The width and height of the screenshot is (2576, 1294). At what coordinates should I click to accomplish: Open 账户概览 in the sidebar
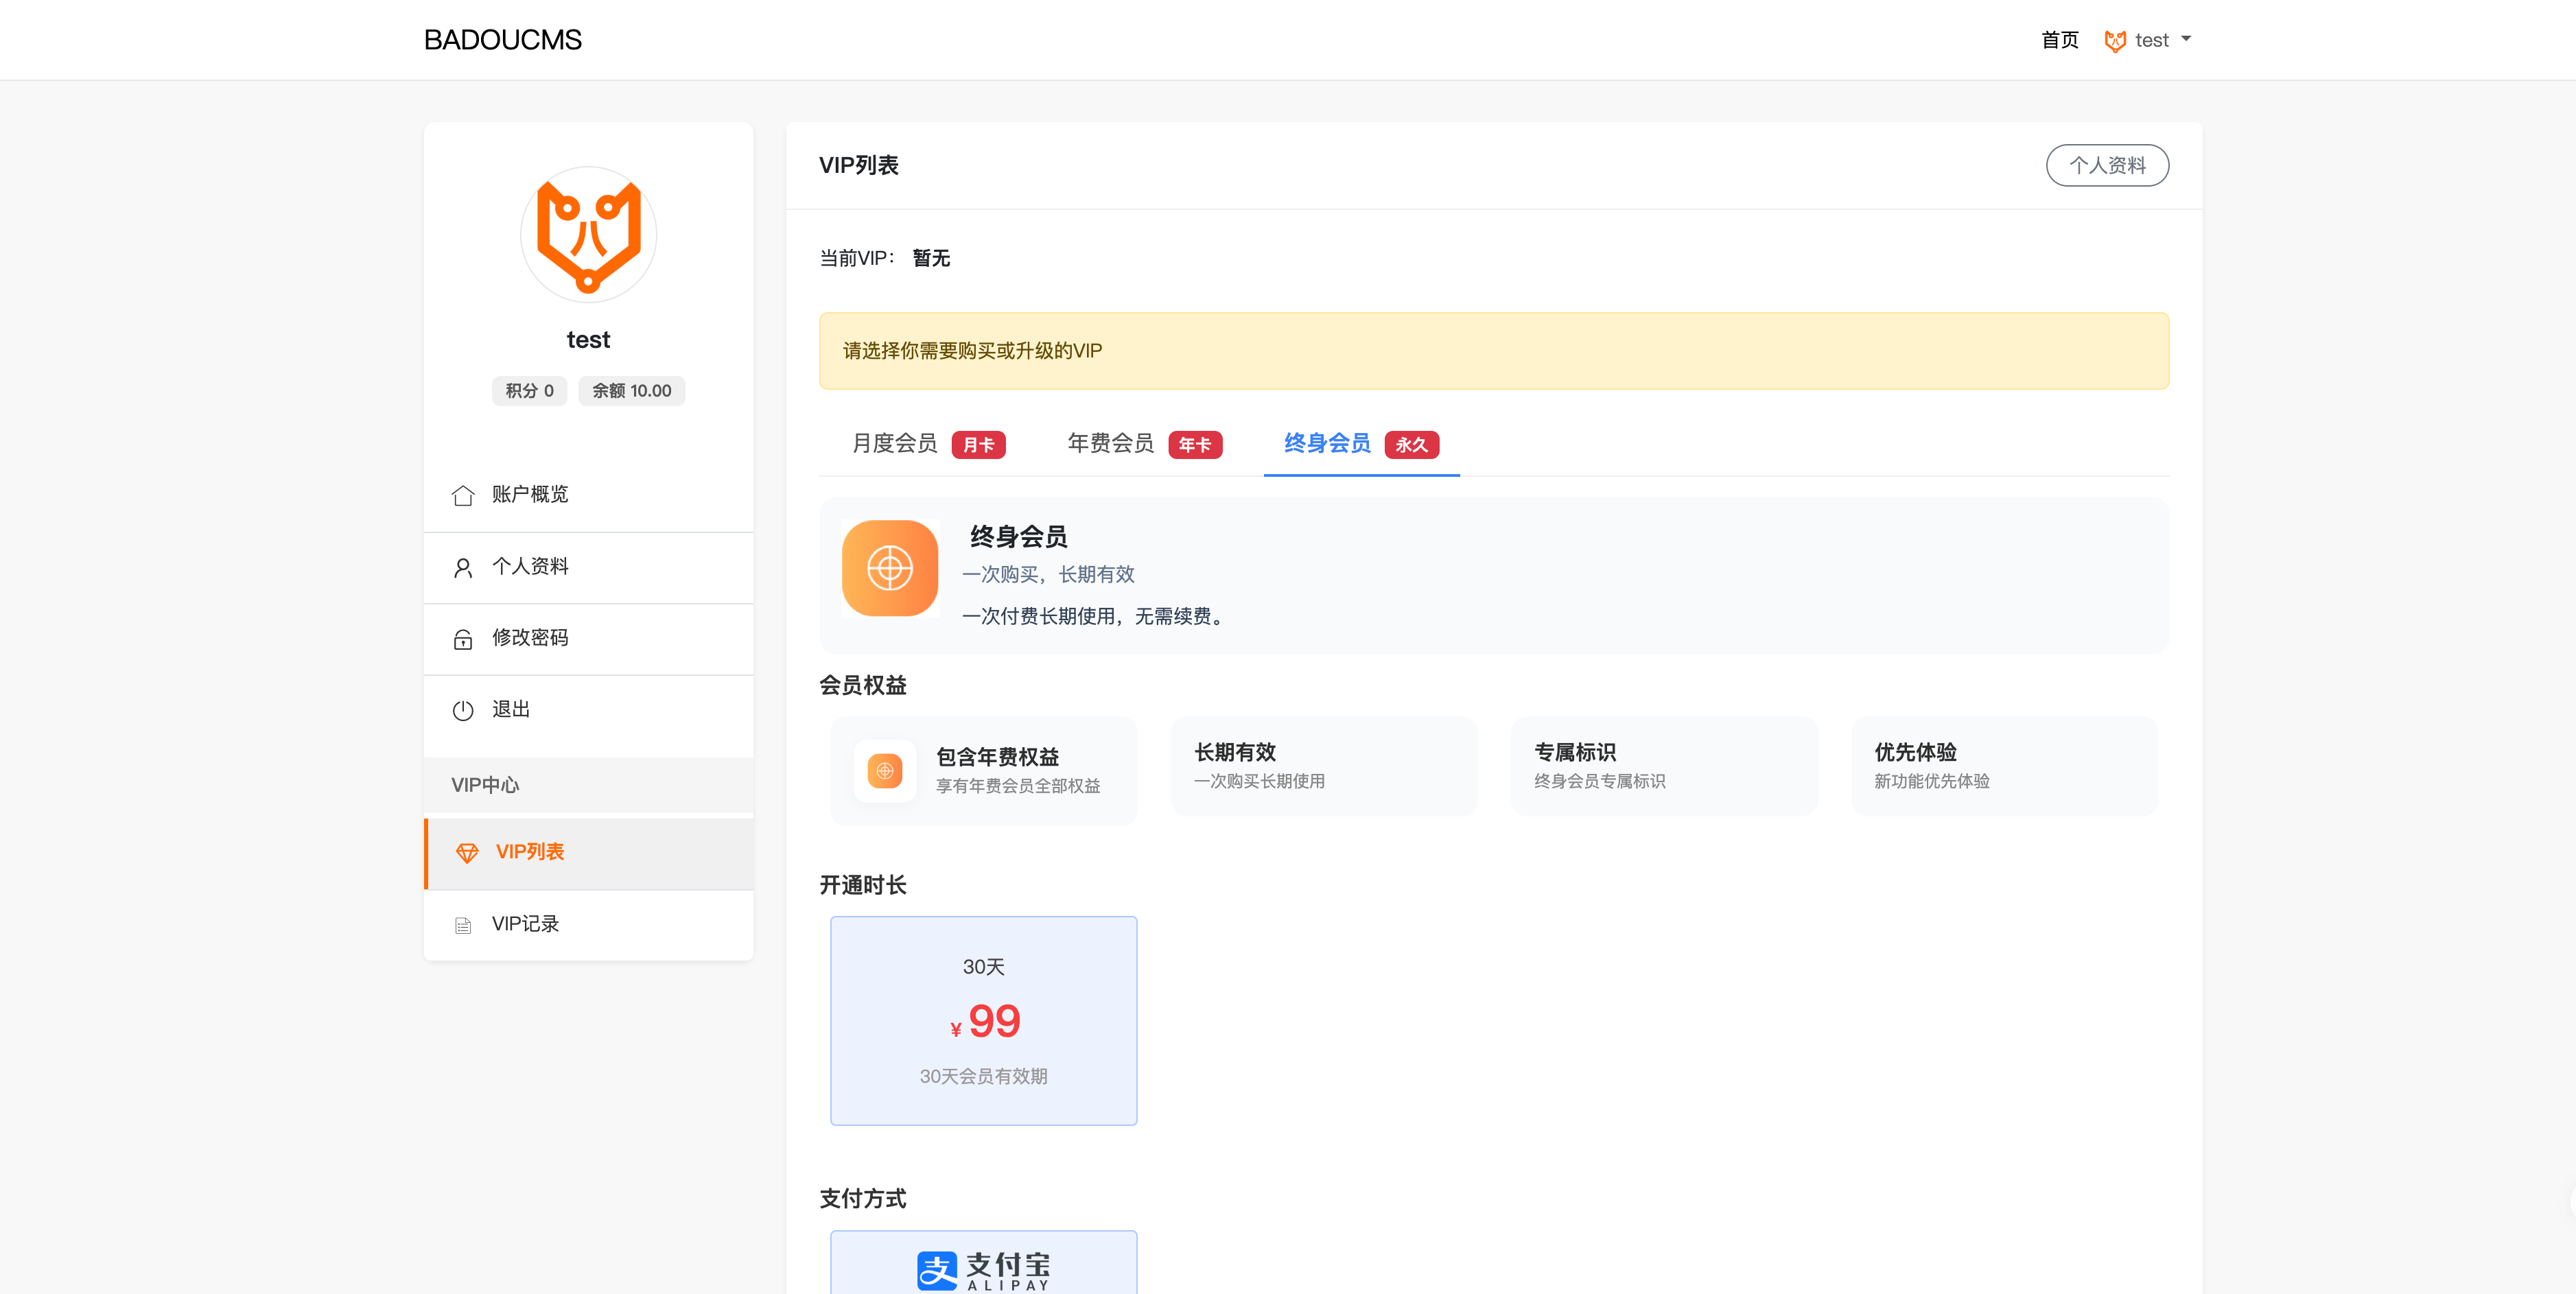coord(588,495)
